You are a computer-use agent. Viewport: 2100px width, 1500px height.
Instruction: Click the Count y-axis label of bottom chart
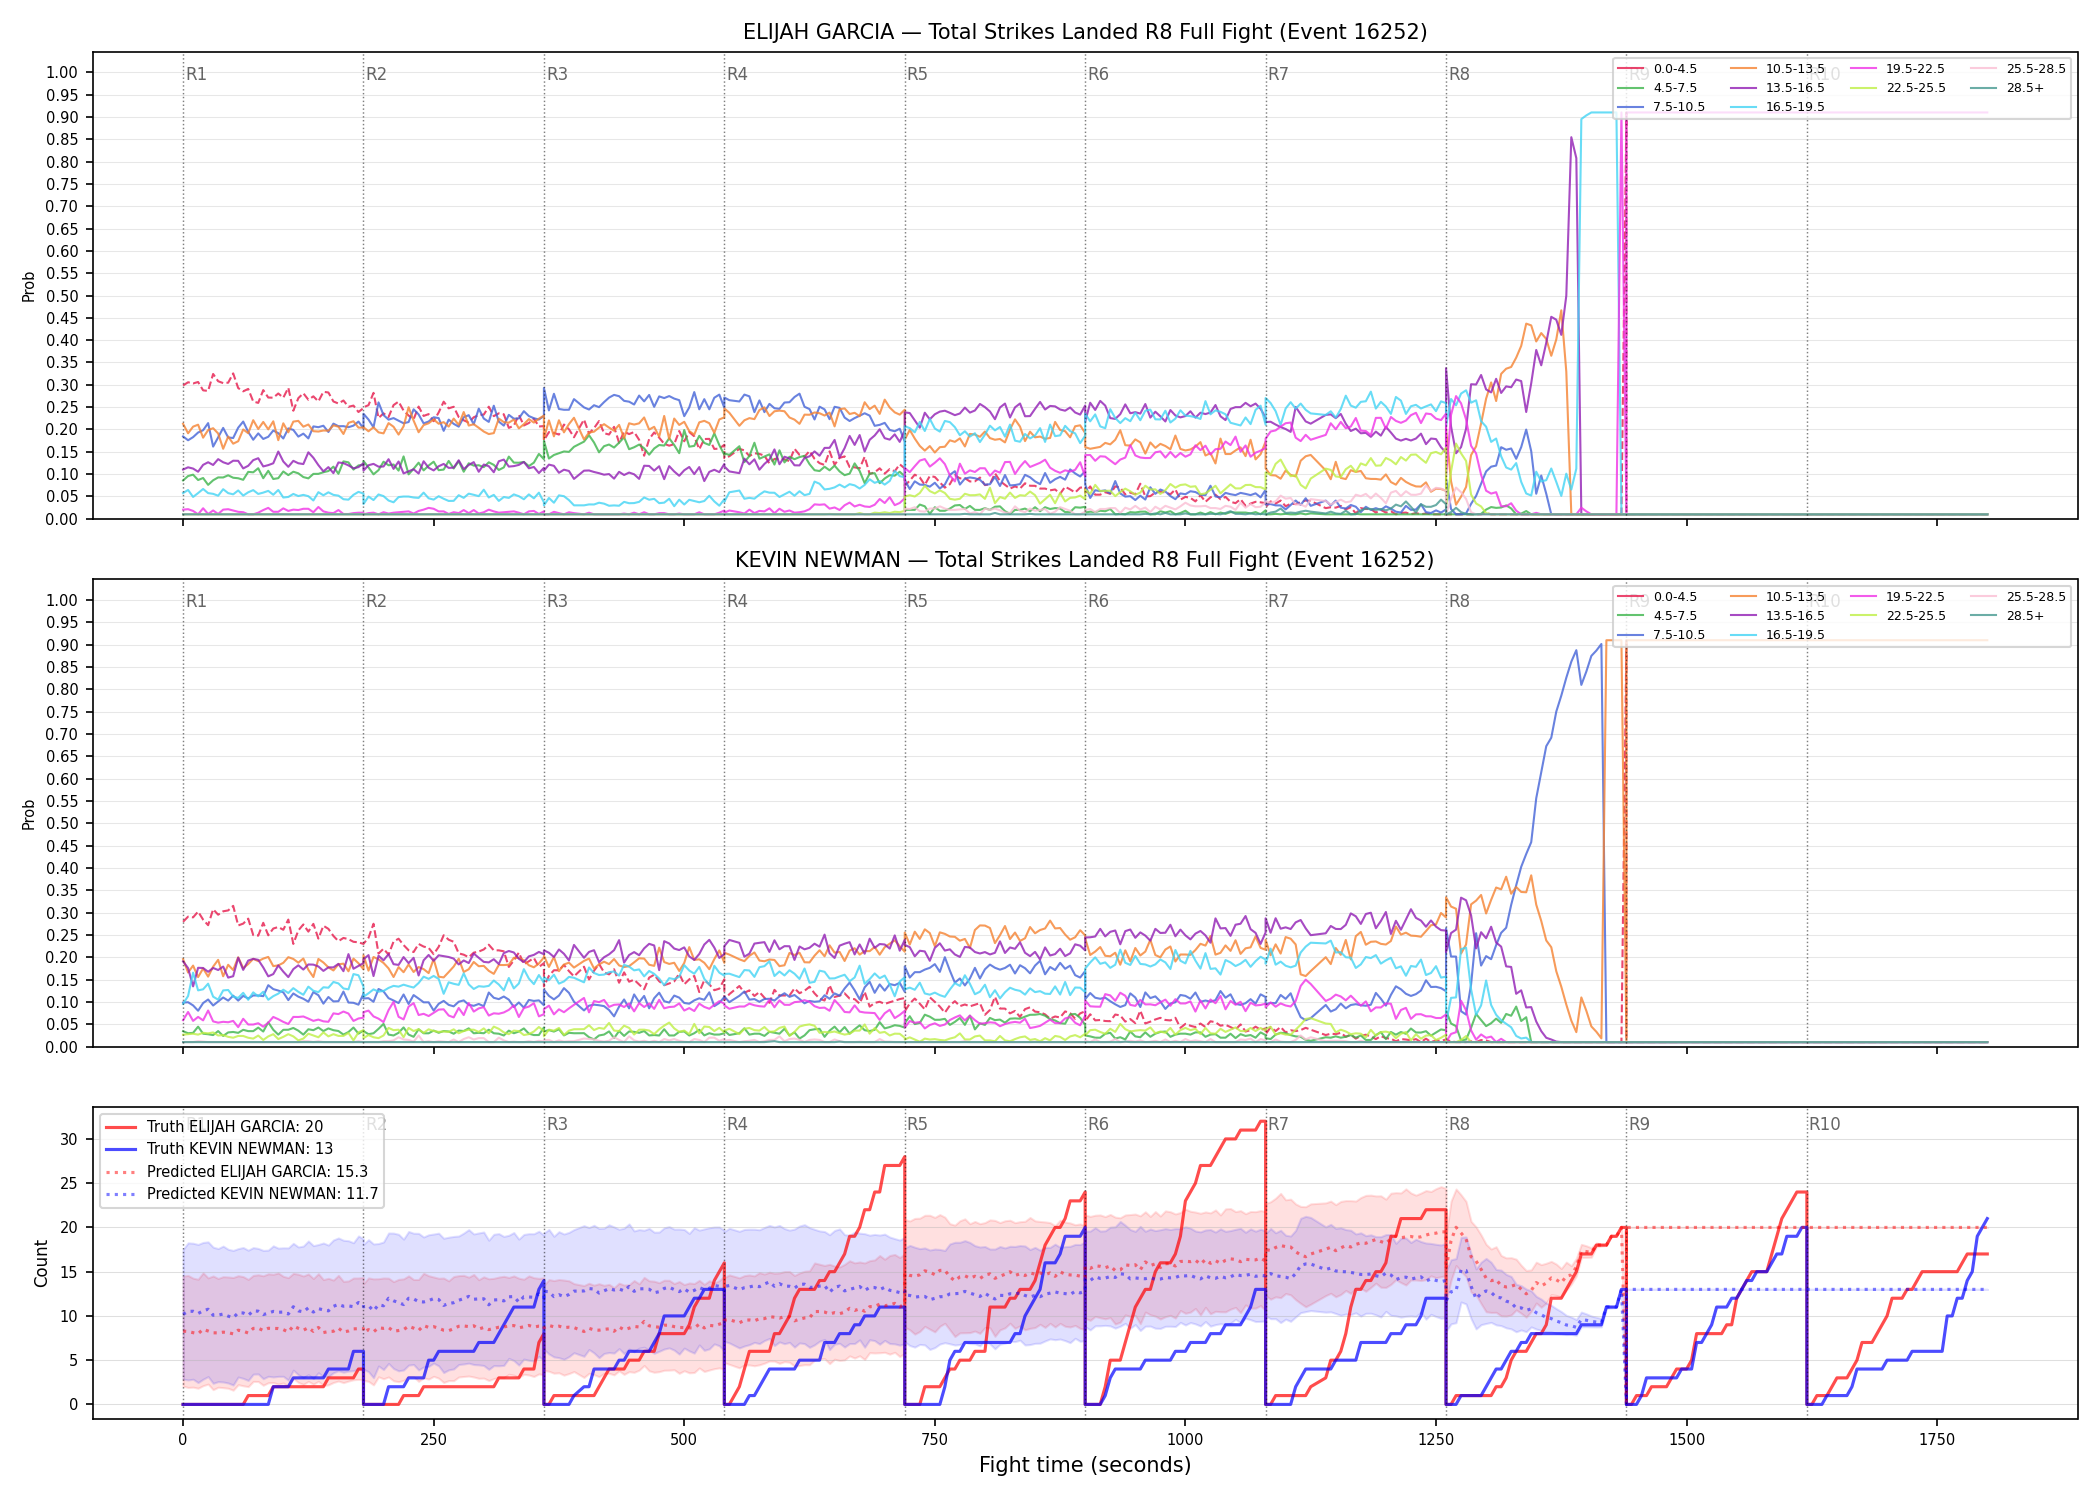41,1263
